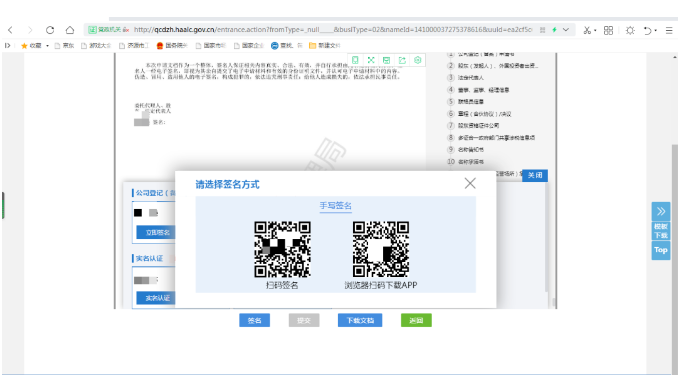Select document list item 7
The image size is (678, 375).
point(473,125)
